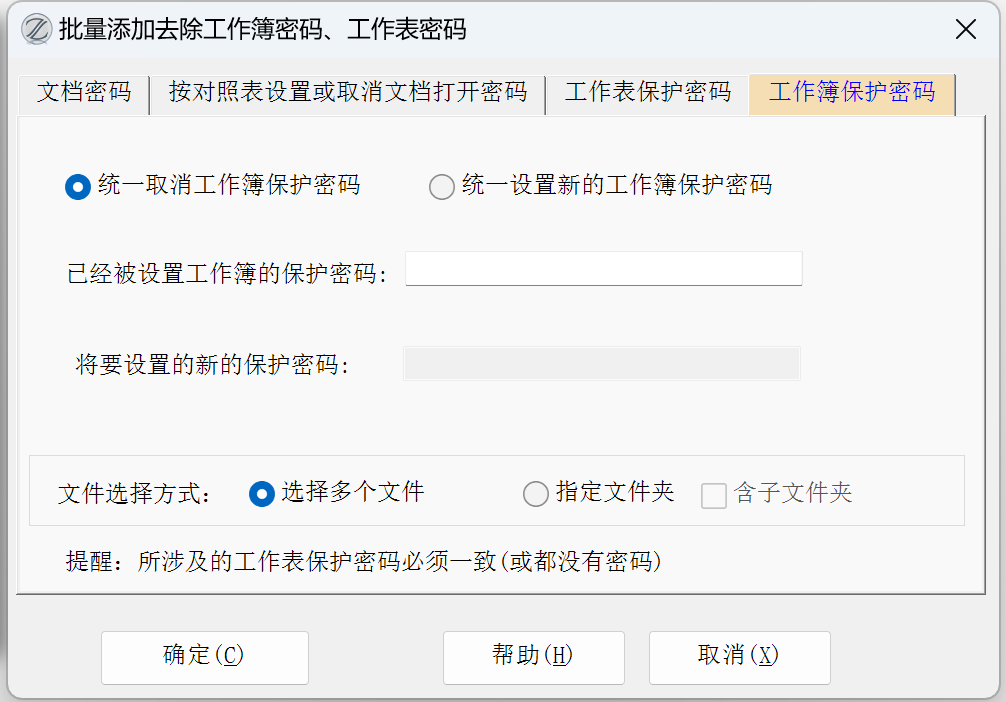The image size is (1006, 702).
Task: Open the 按对照表设置或取消文档打开密码 tab
Action: pos(347,94)
